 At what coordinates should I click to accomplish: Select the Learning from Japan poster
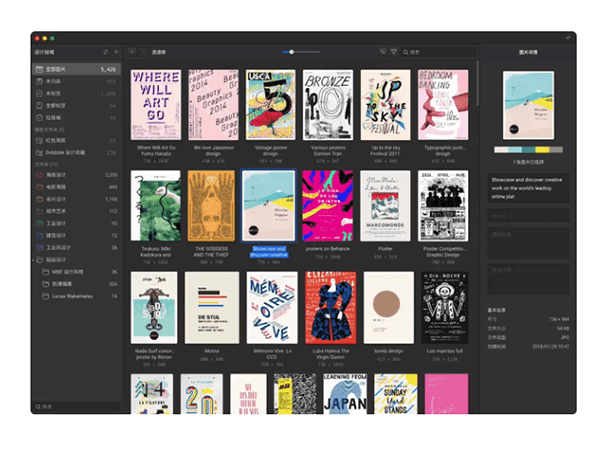pos(345,394)
